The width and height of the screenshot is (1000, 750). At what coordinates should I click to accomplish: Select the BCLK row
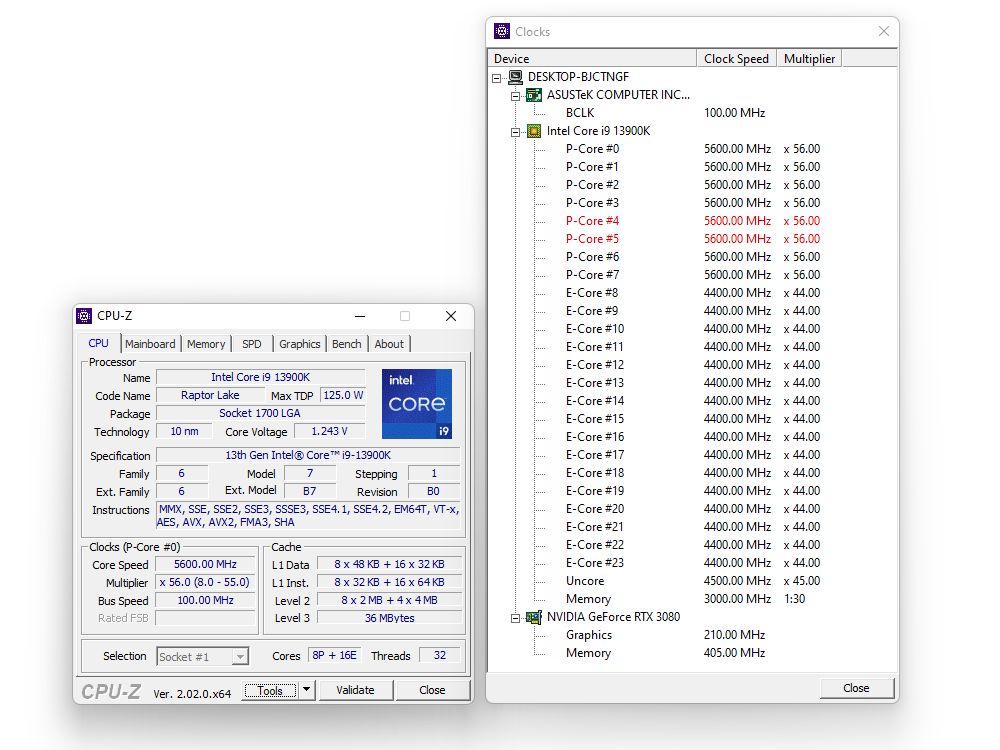[693, 113]
